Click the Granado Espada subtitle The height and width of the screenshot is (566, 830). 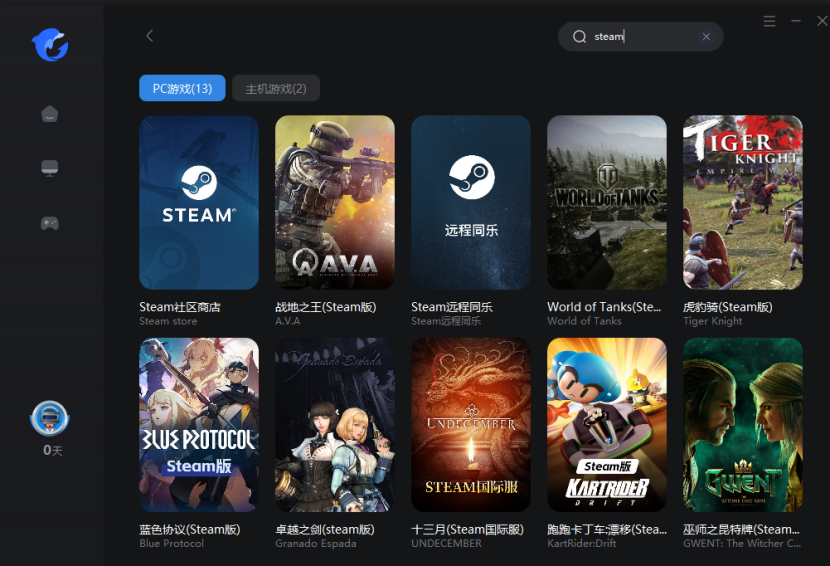(315, 544)
